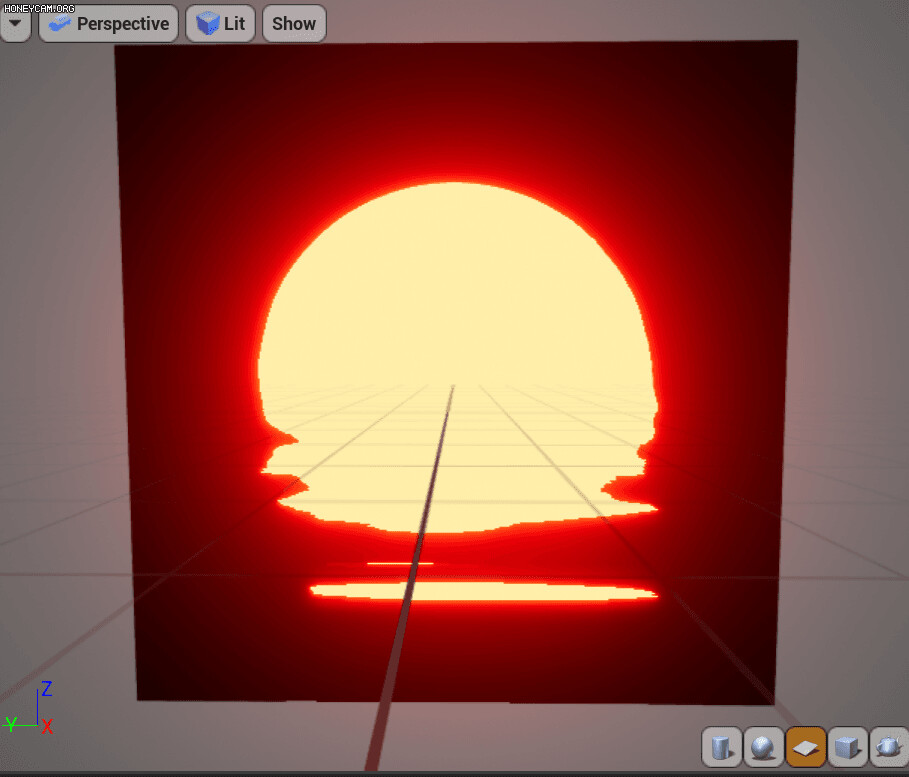Toggle Lit viewport shading mode
Image resolution: width=909 pixels, height=777 pixels.
coord(220,23)
